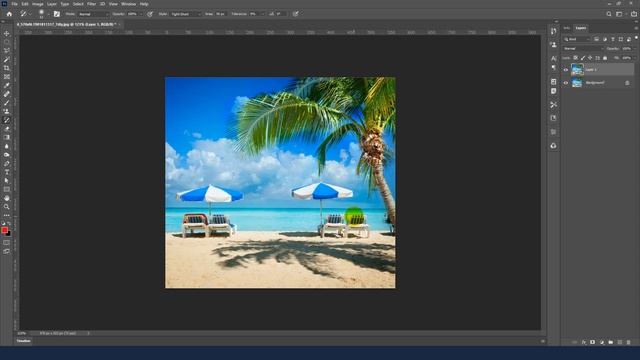Screen dimensions: 640x360
Task: Click the delete layer trash icon
Action: point(628,342)
